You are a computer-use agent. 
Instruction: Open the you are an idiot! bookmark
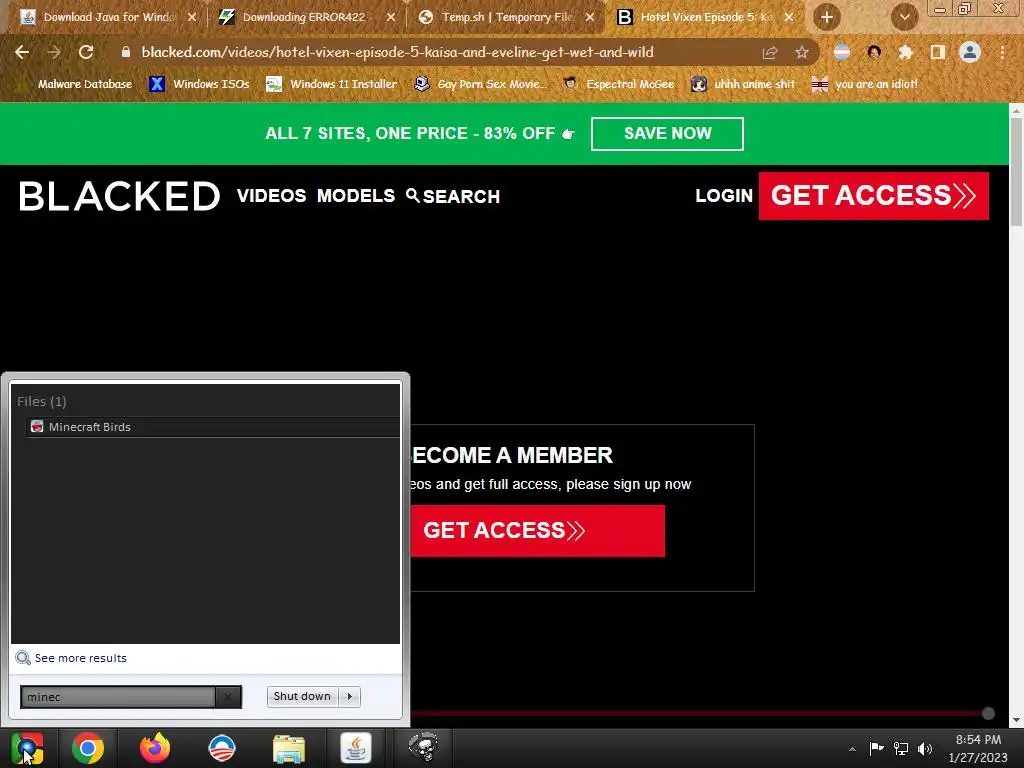pyautogui.click(x=865, y=84)
